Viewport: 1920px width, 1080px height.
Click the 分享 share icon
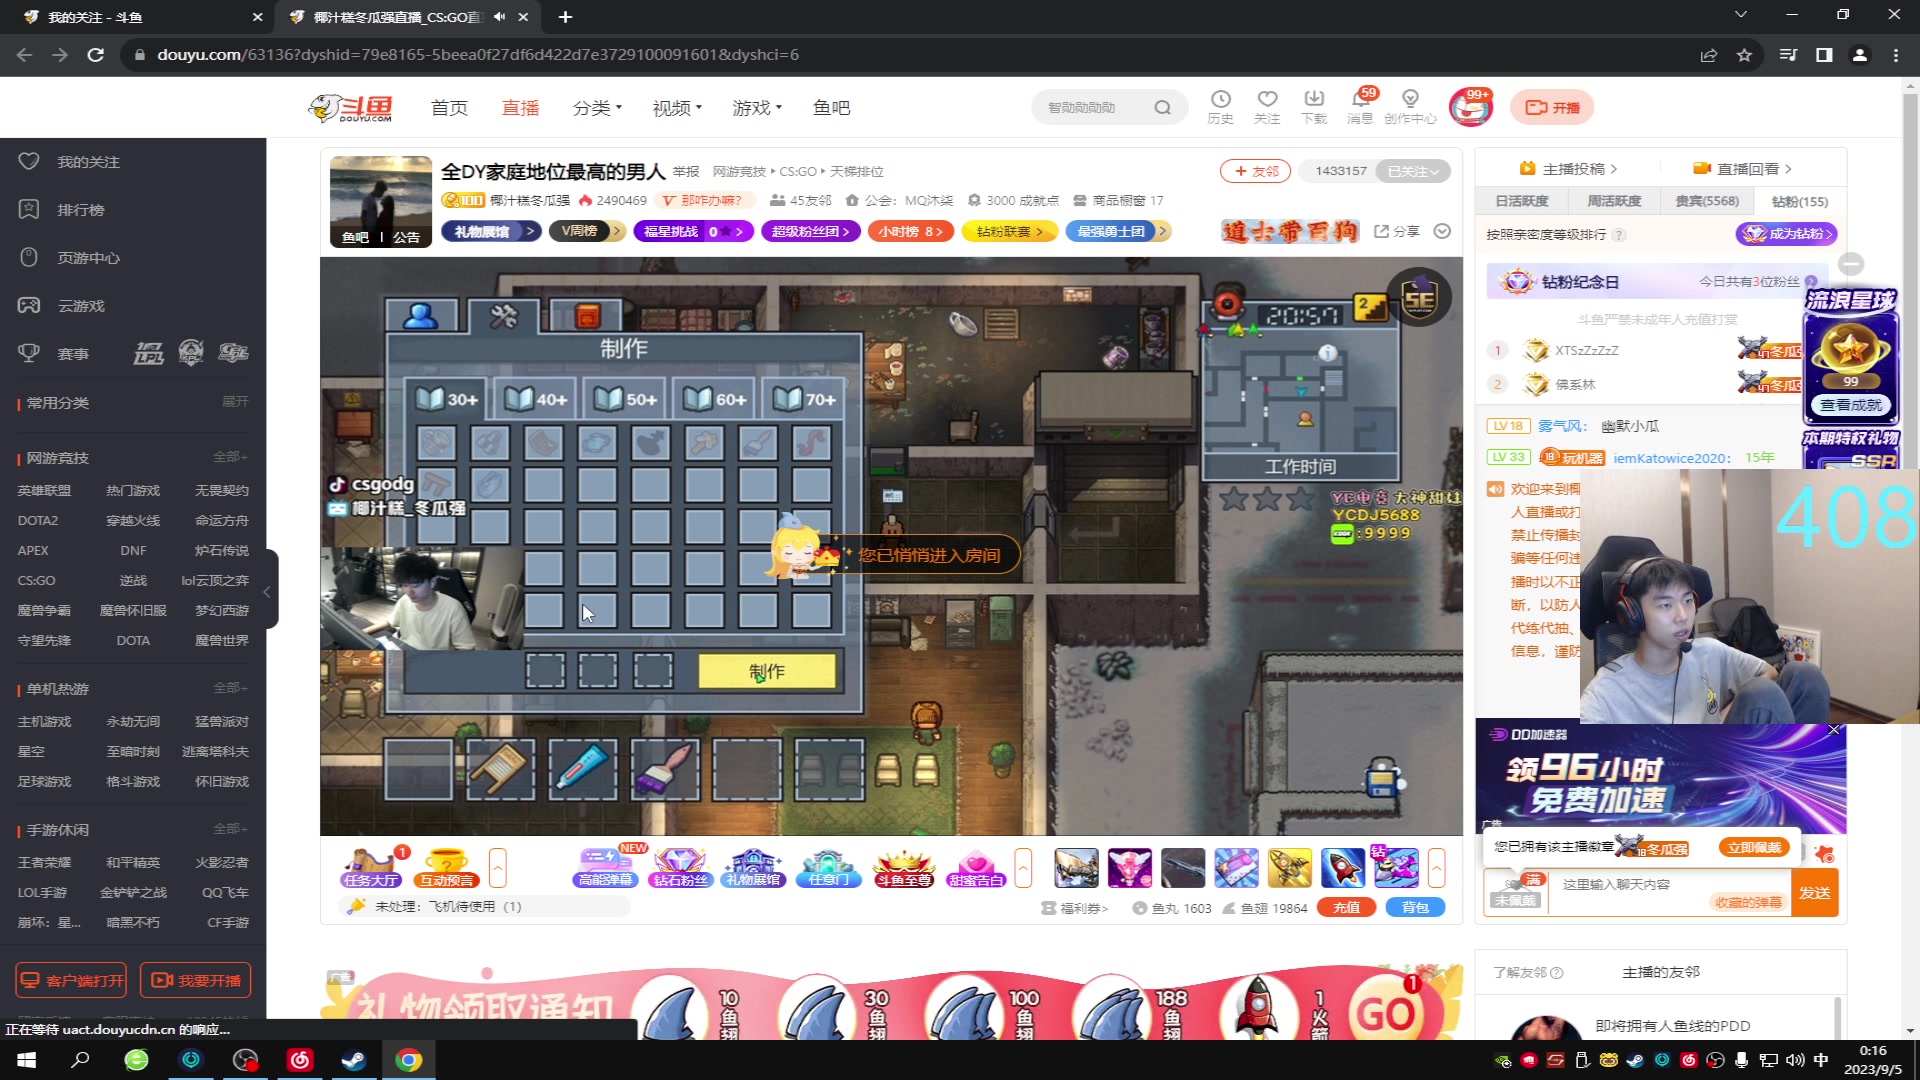click(x=1397, y=231)
